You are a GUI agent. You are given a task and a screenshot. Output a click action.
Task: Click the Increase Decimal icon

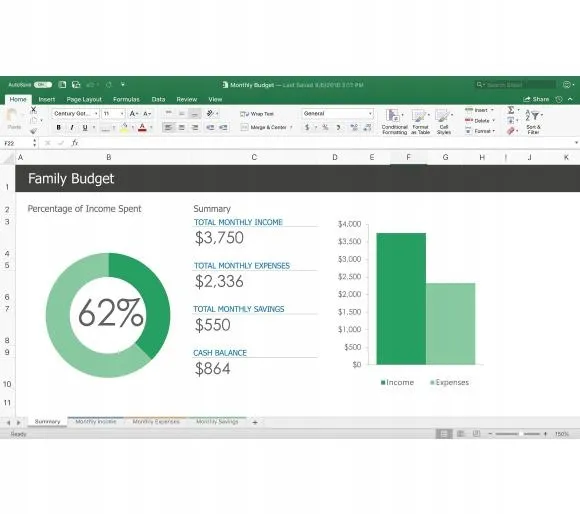(x=354, y=128)
